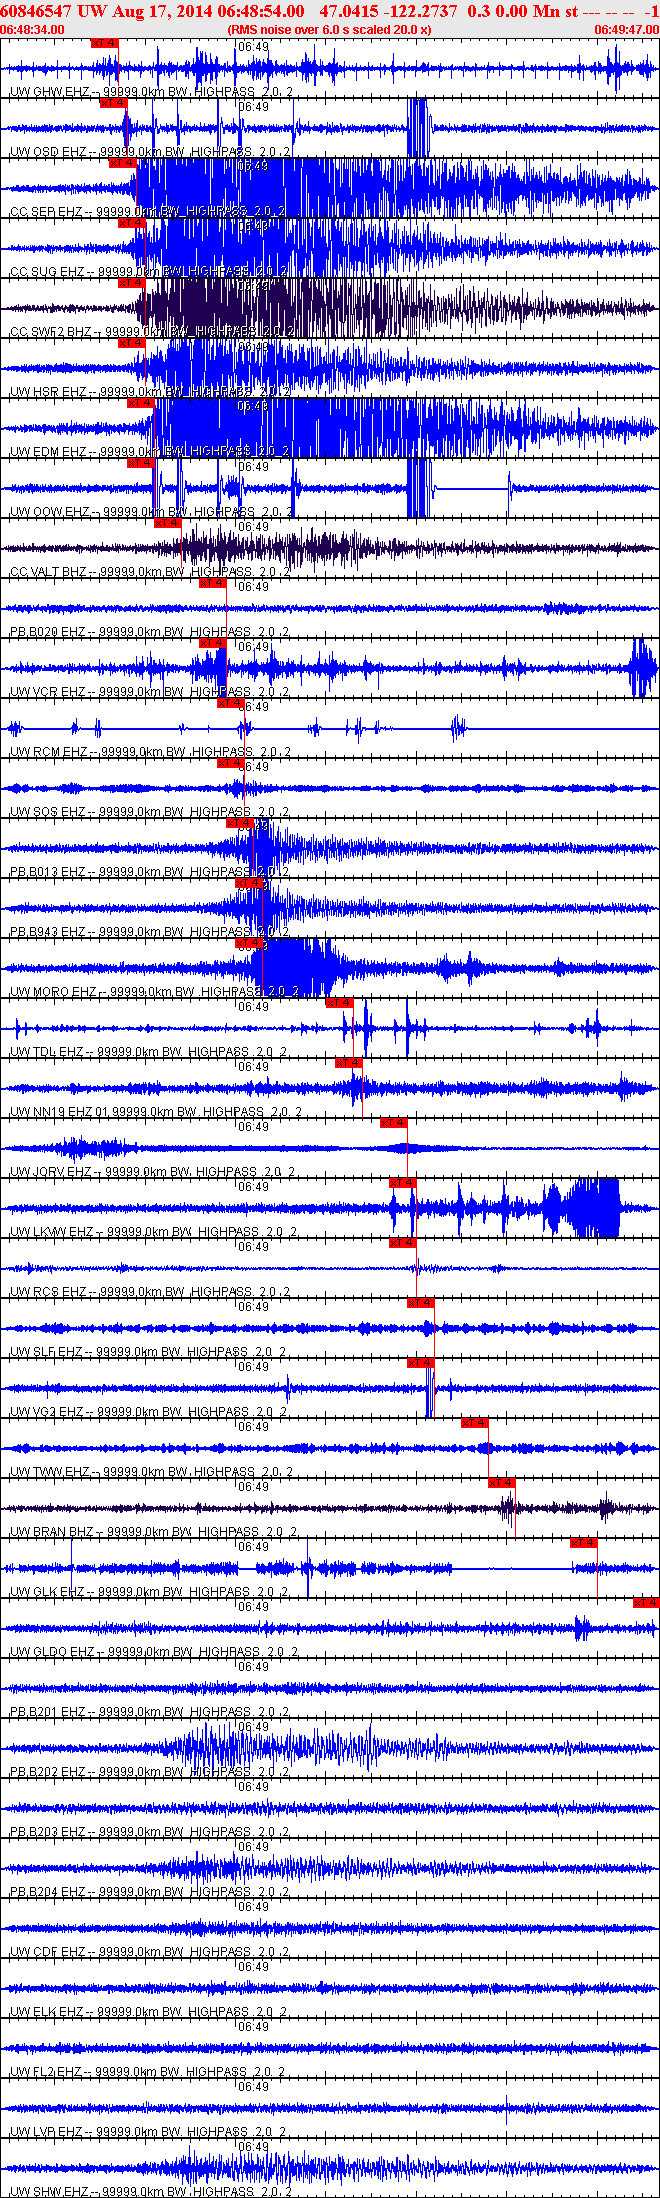
Task: Click the red pick marker on UW HSR trace
Action: tap(131, 343)
